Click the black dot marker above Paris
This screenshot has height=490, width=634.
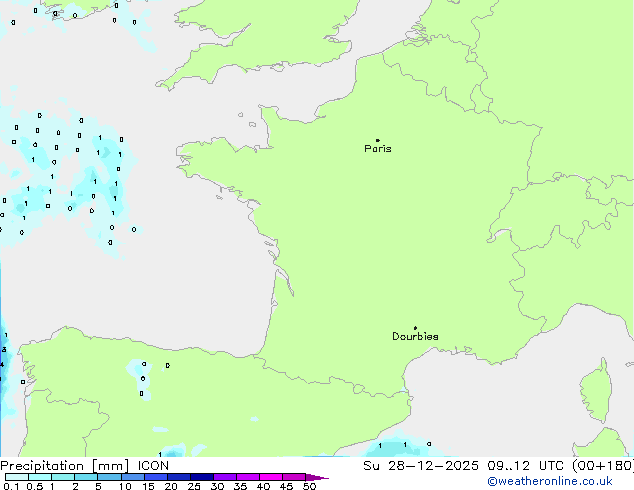pos(378,140)
